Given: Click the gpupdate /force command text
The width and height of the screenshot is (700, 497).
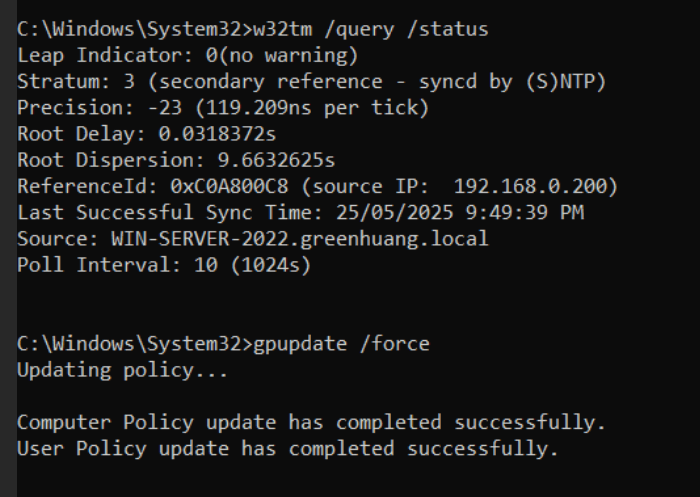Looking at the screenshot, I should click(x=341, y=344).
